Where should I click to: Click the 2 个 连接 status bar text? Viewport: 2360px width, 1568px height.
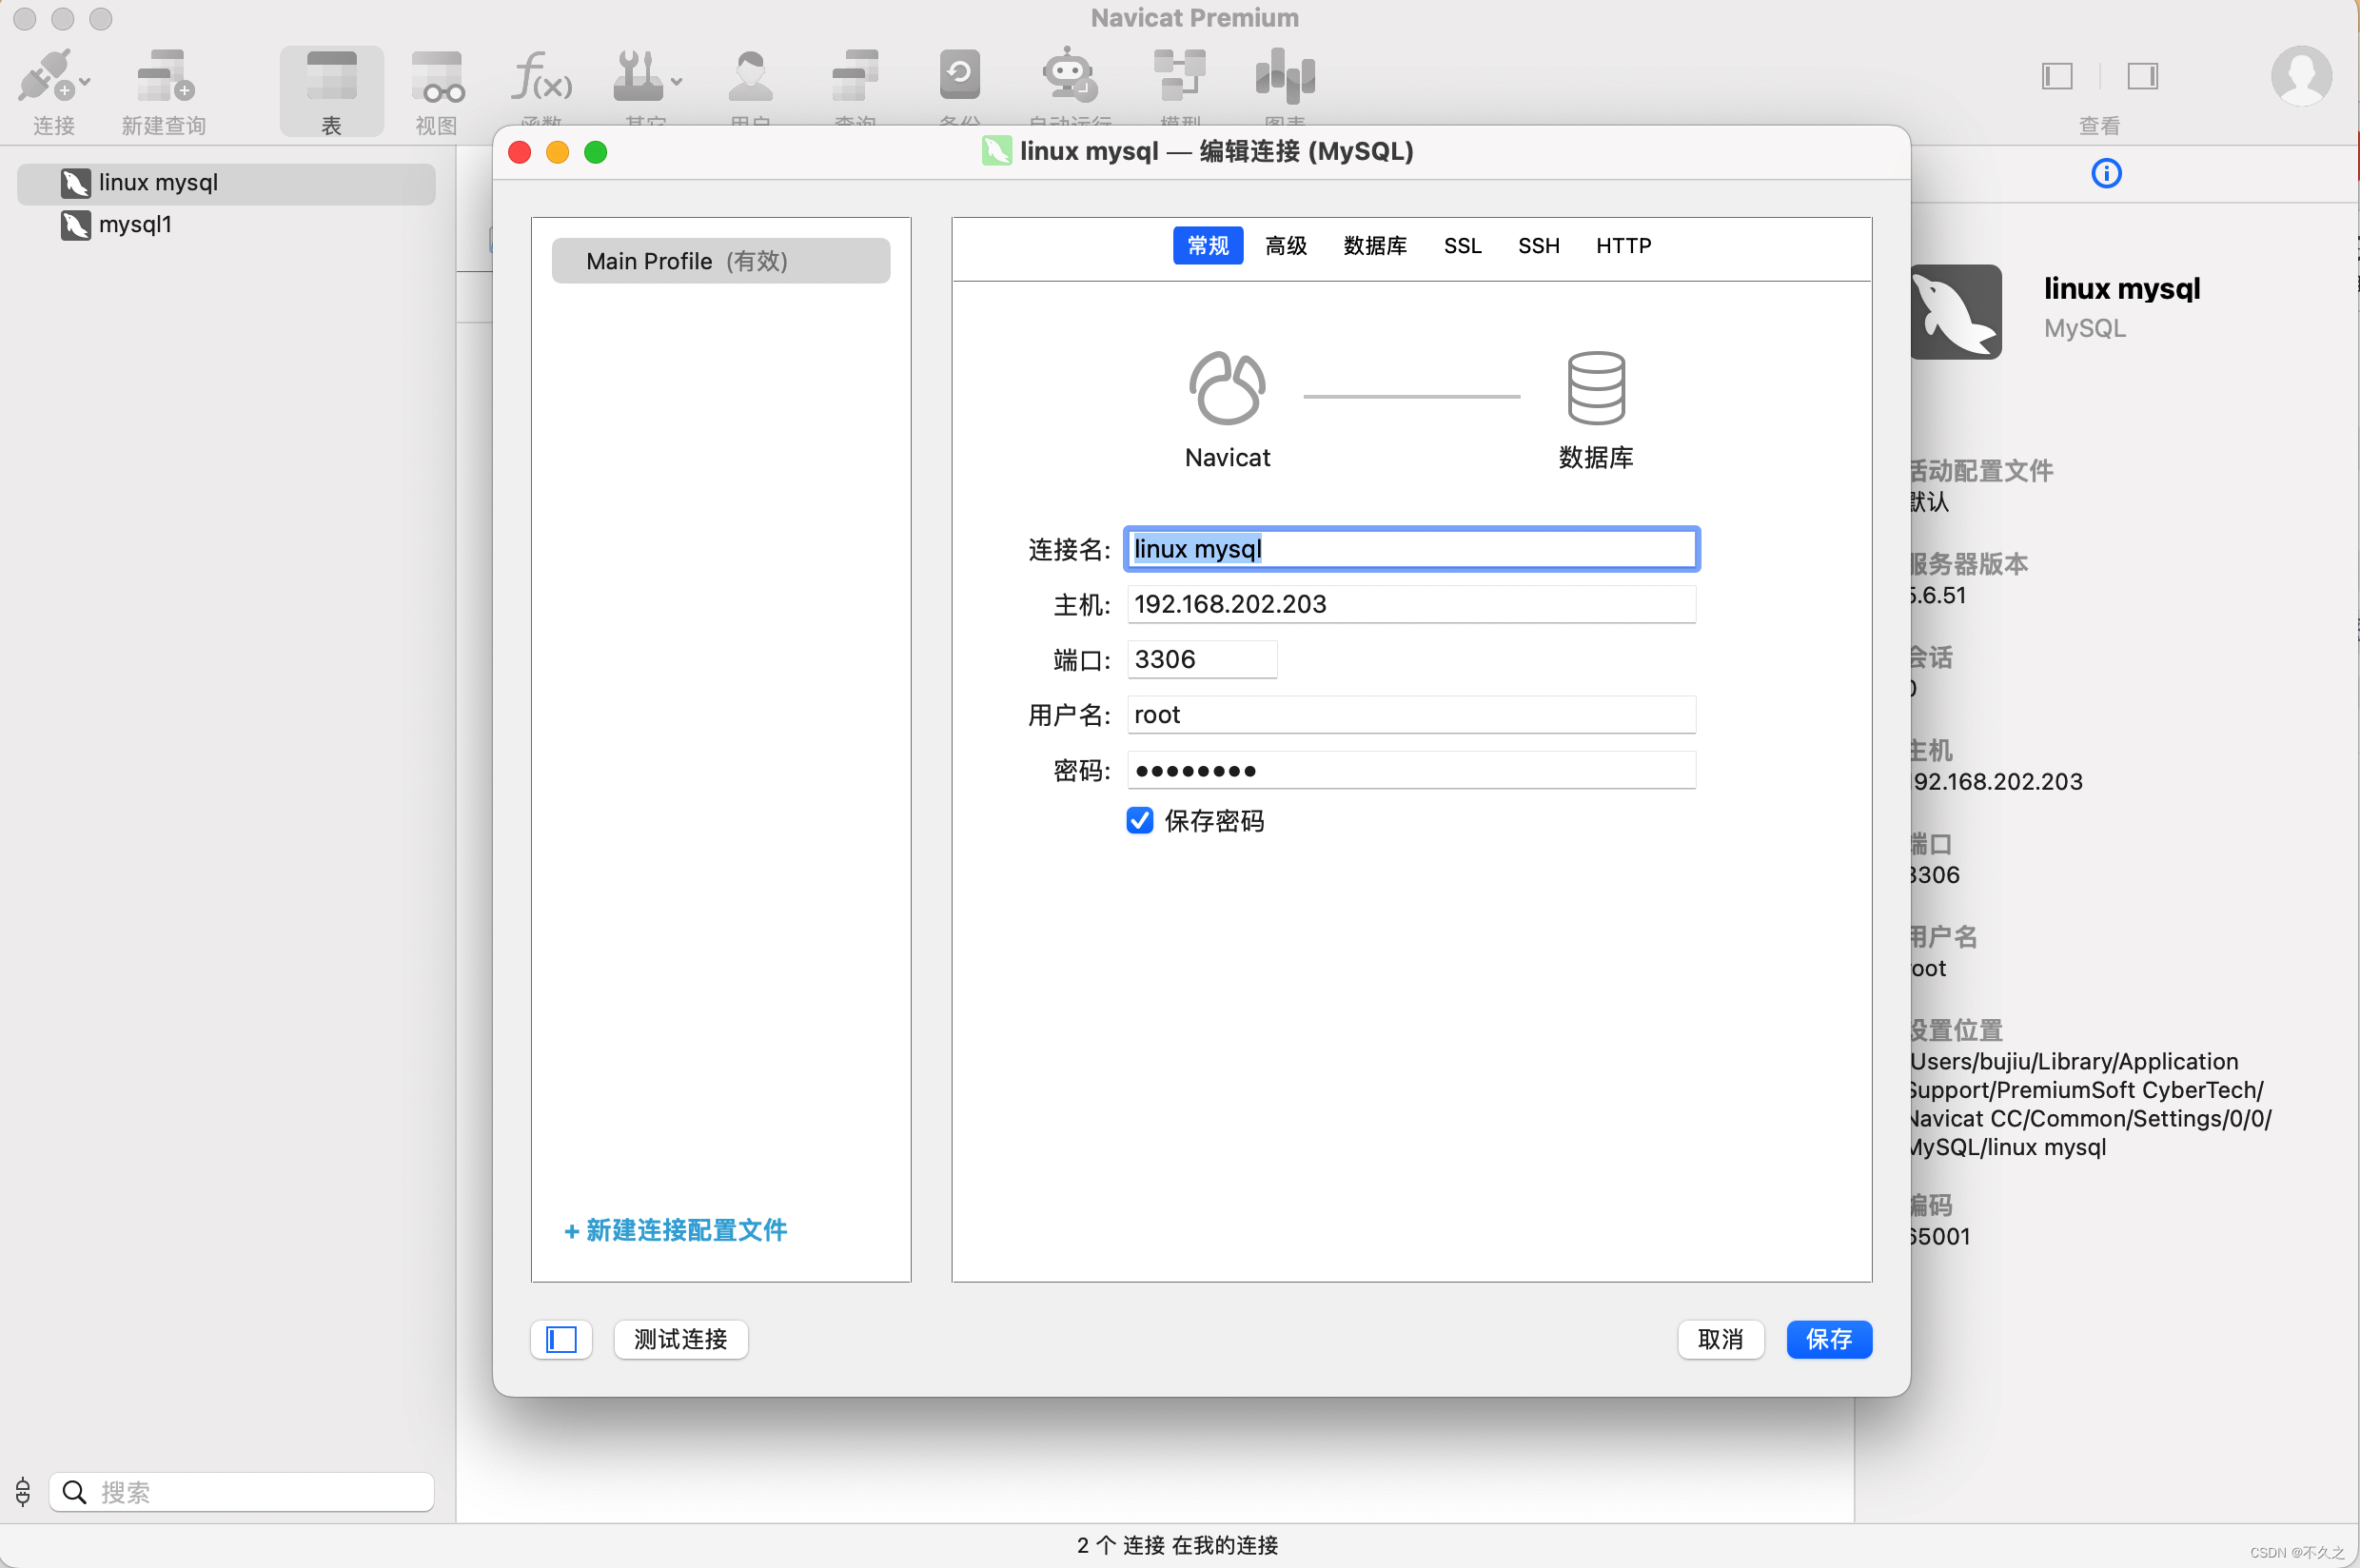tap(1177, 1545)
